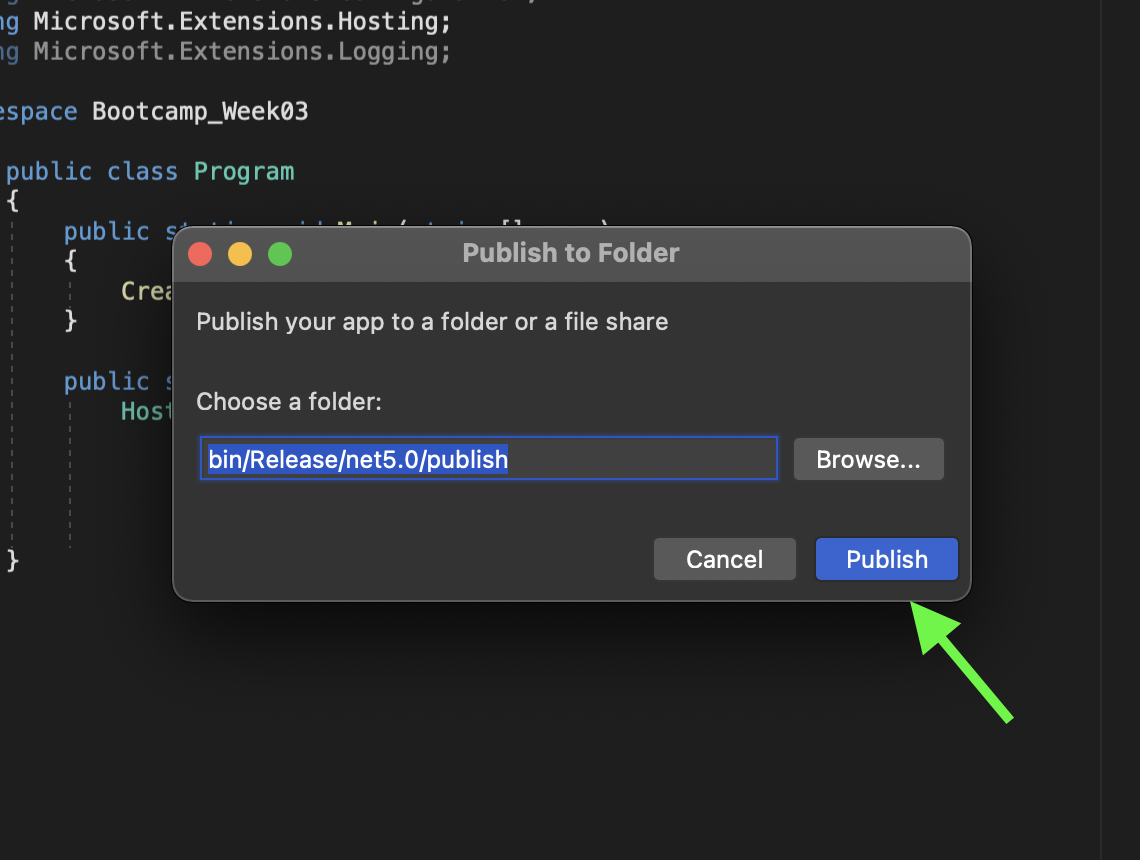This screenshot has width=1140, height=860.
Task: Click the closing brace at file bottom
Action: coord(10,561)
